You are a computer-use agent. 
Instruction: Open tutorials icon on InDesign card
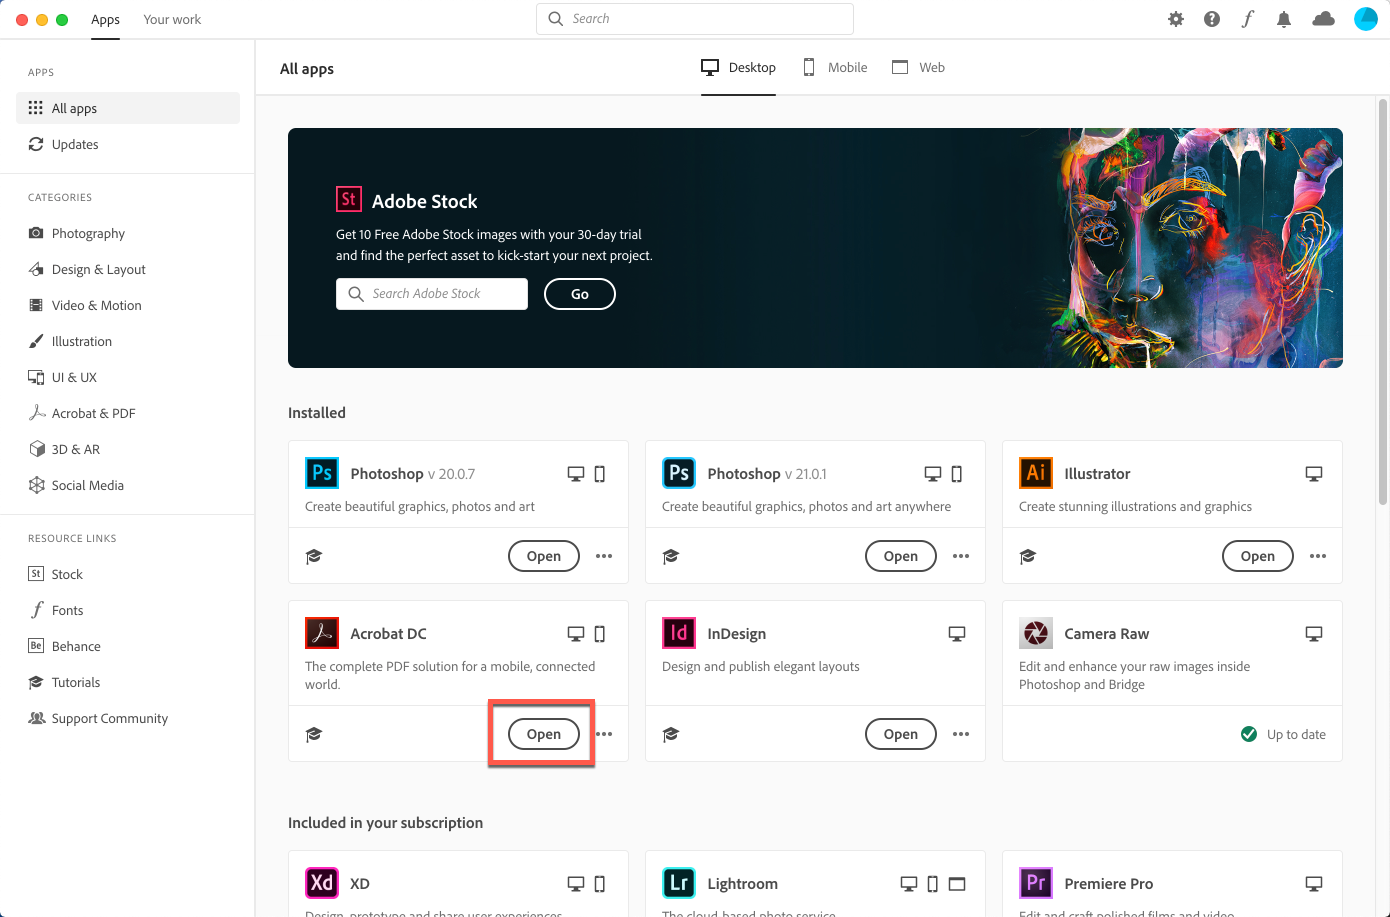click(x=671, y=734)
